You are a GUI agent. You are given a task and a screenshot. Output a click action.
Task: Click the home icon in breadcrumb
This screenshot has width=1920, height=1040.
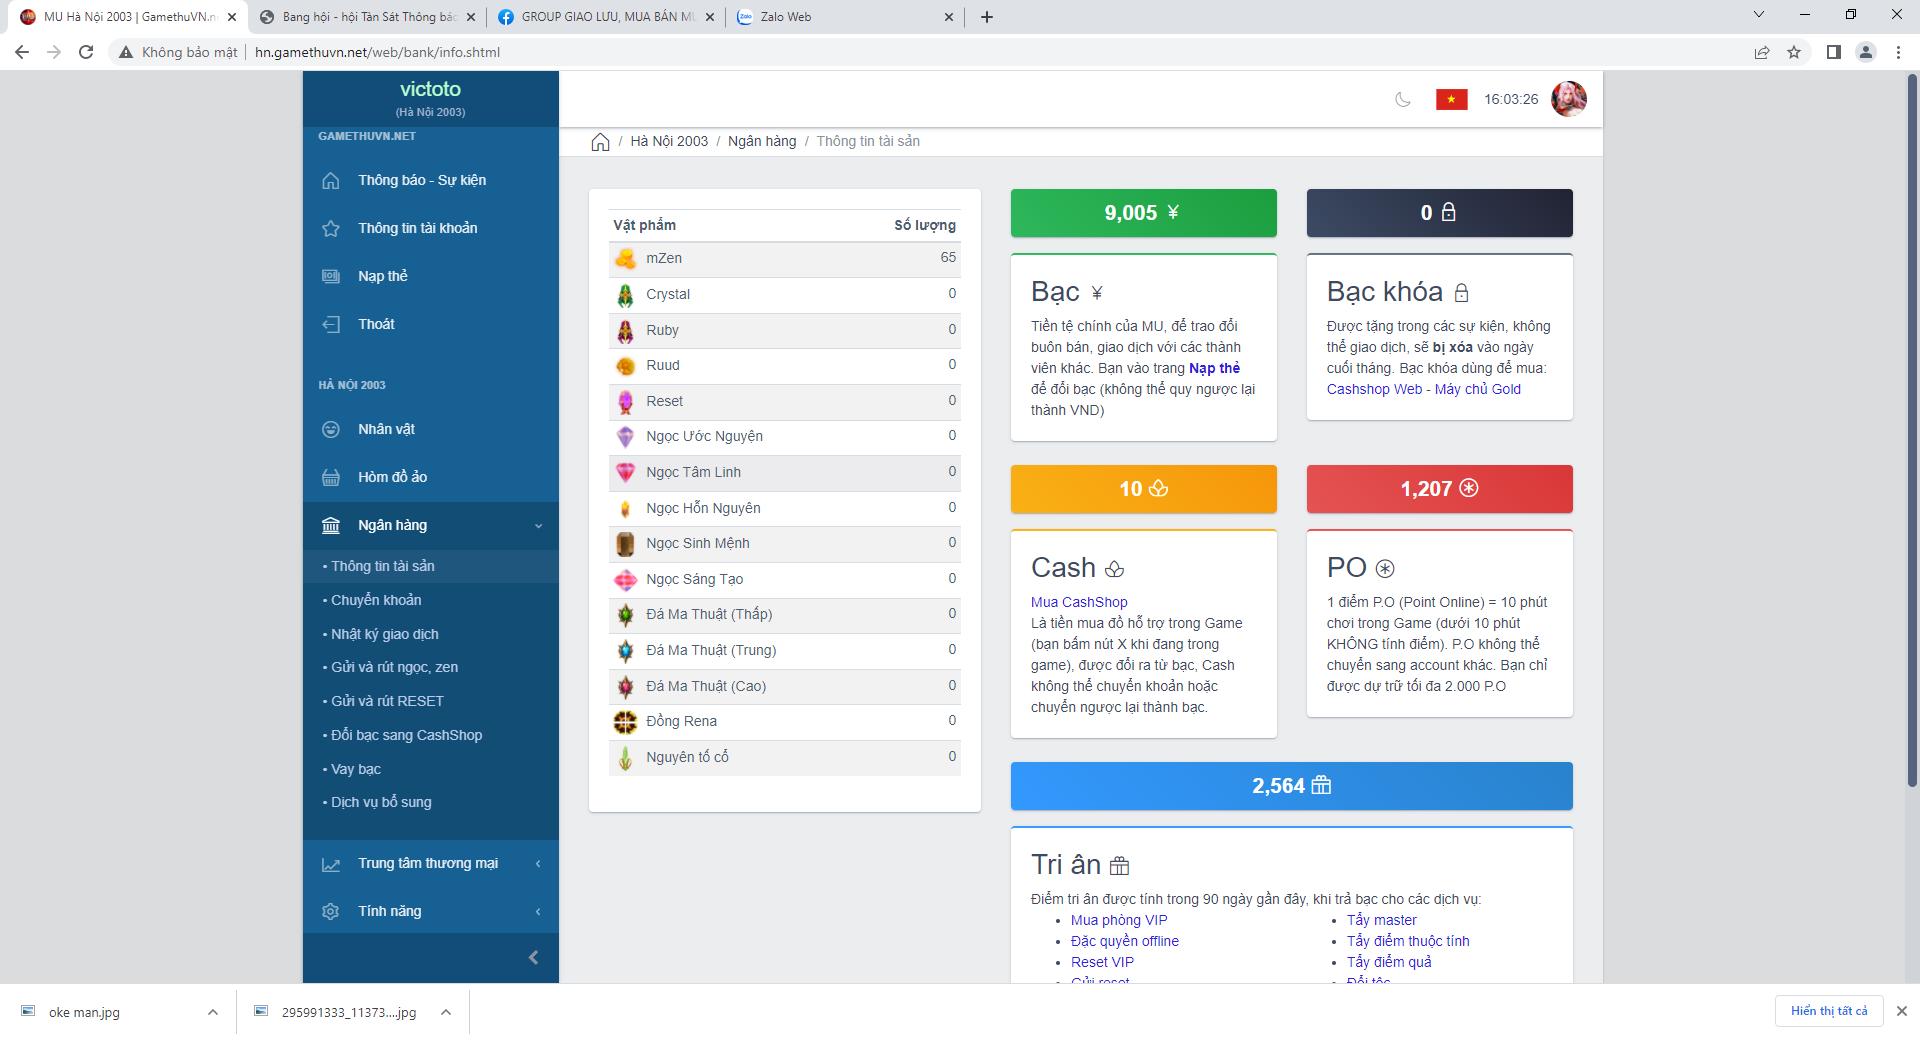pyautogui.click(x=600, y=142)
